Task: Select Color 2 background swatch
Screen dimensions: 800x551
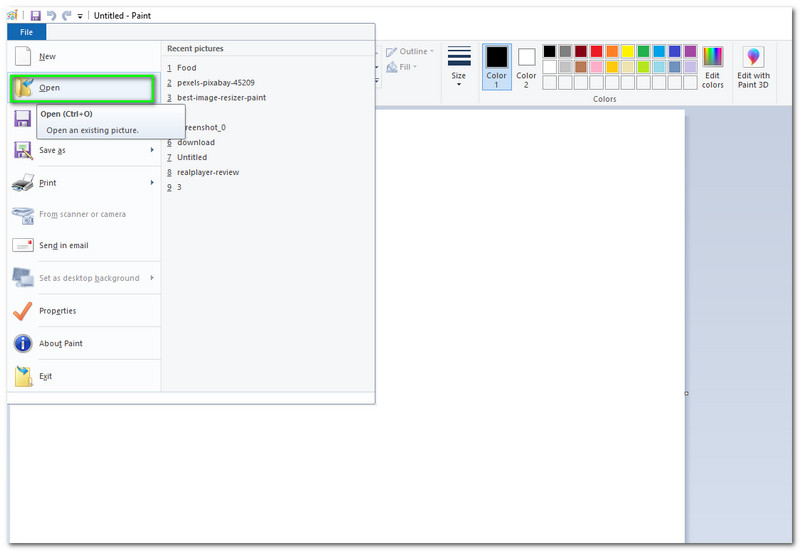Action: [x=526, y=67]
